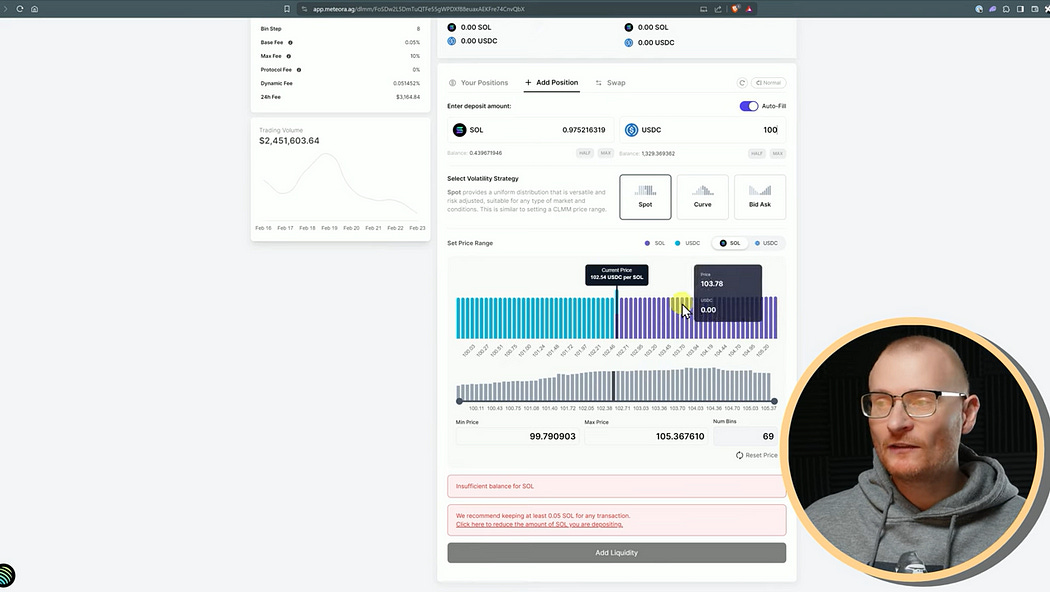This screenshot has width=1050, height=592.
Task: Reload the page with the browser refresh icon
Action: 19,9
